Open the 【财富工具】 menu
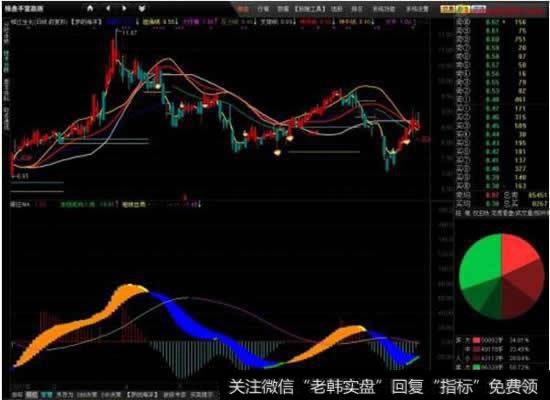Image resolution: width=550 pixels, height=400 pixels. pyautogui.click(x=310, y=9)
